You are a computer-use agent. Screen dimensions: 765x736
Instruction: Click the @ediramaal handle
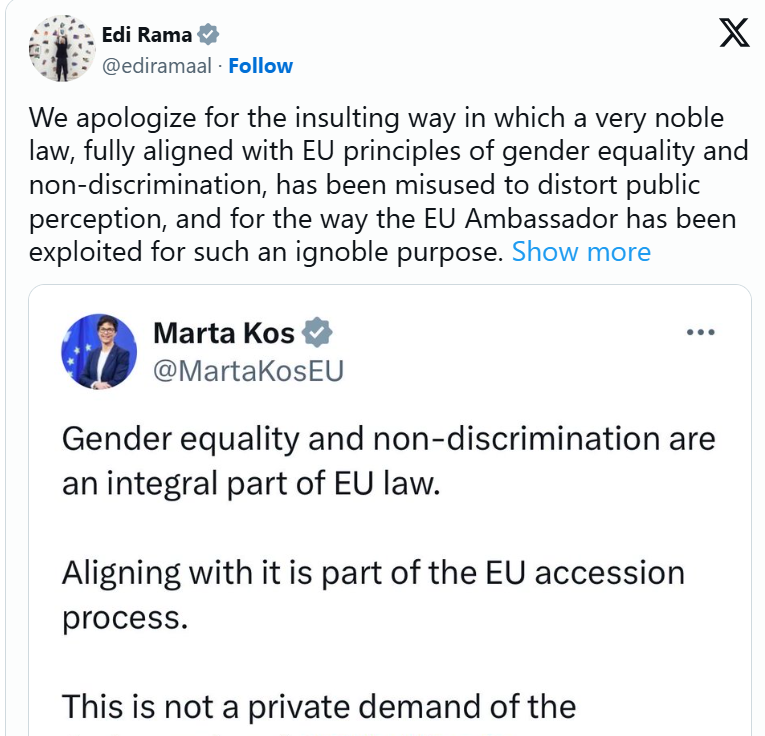[x=160, y=66]
